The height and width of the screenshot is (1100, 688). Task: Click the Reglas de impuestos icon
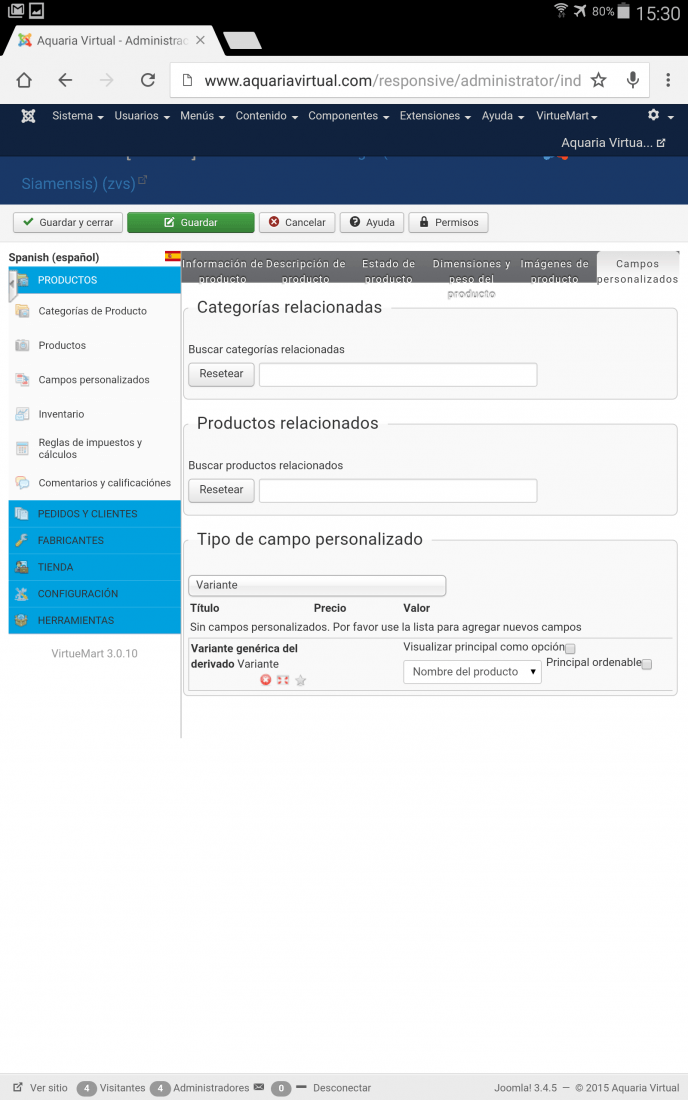pyautogui.click(x=22, y=448)
